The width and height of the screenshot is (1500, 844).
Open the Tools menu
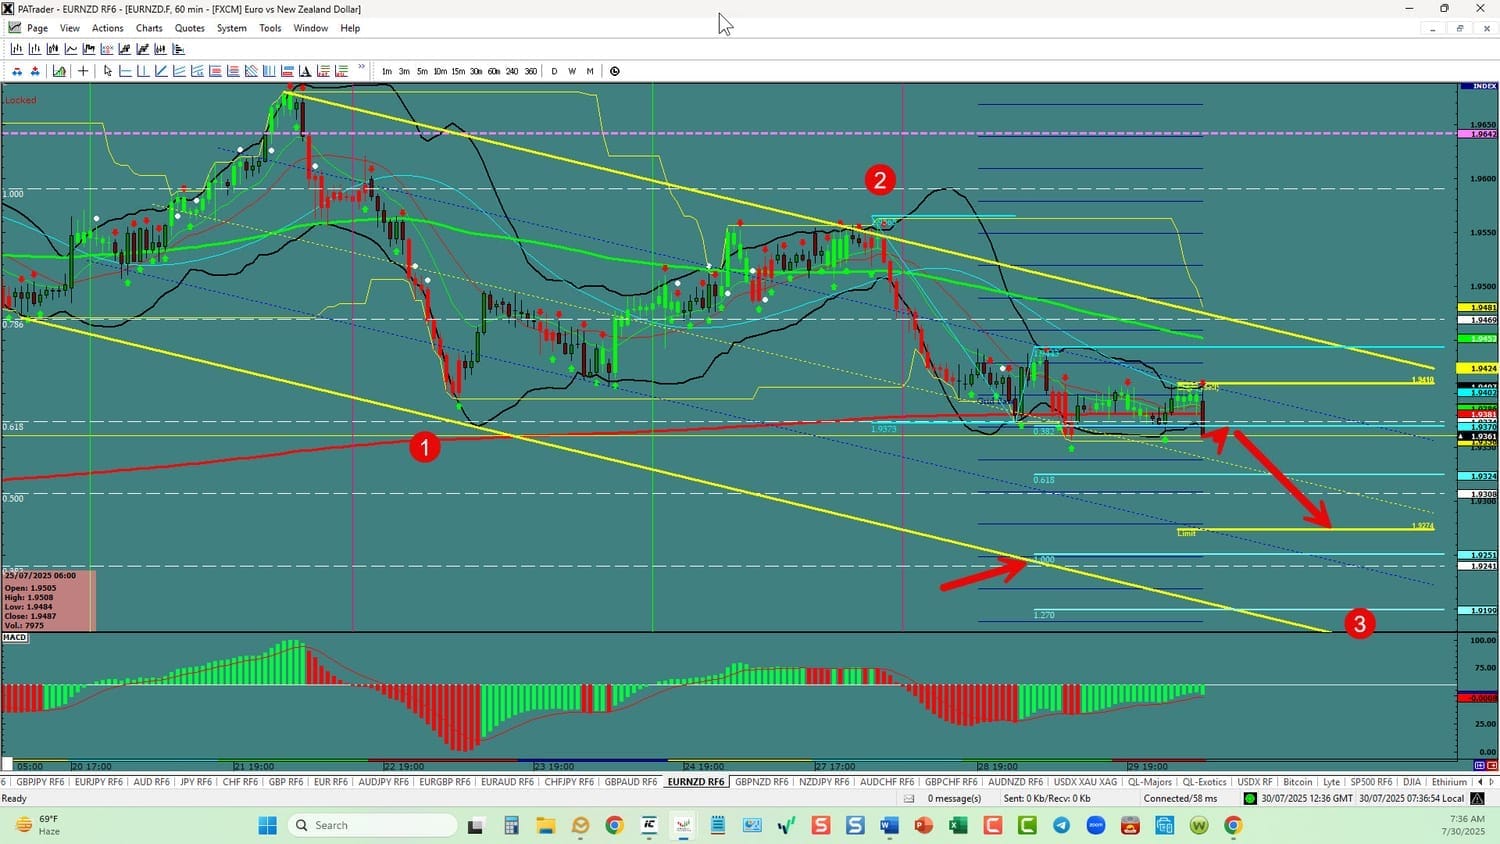270,28
